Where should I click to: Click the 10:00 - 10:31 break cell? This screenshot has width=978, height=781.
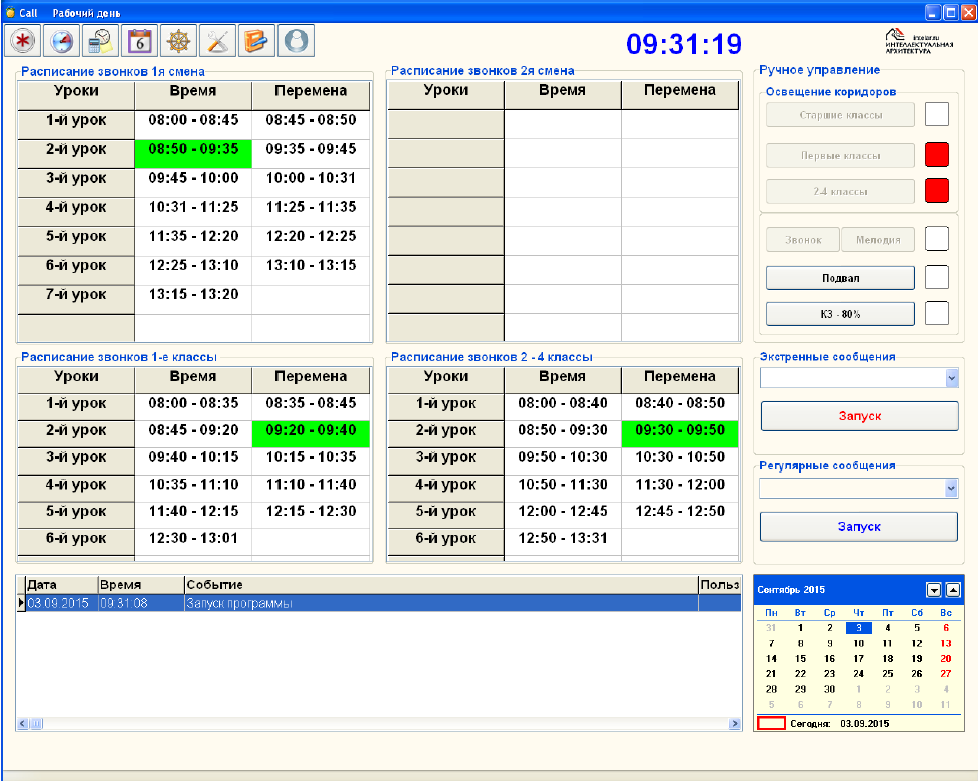(311, 182)
